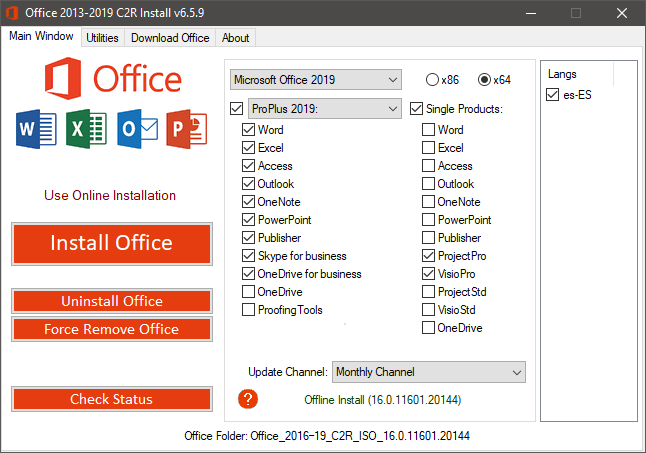Uncheck Word in ProPlus list

[248, 130]
